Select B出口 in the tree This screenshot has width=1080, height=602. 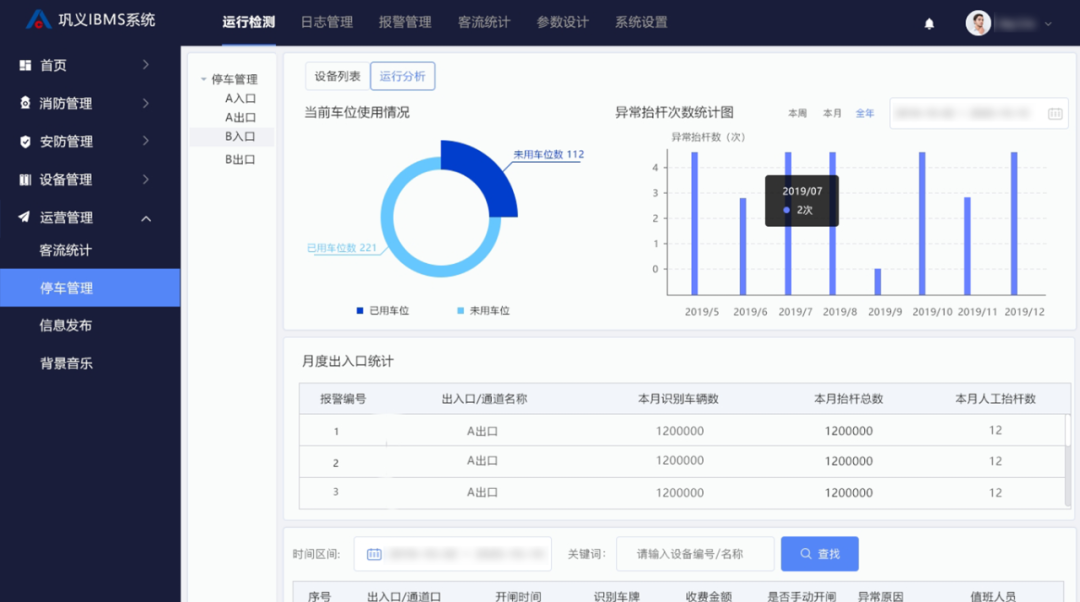240,159
